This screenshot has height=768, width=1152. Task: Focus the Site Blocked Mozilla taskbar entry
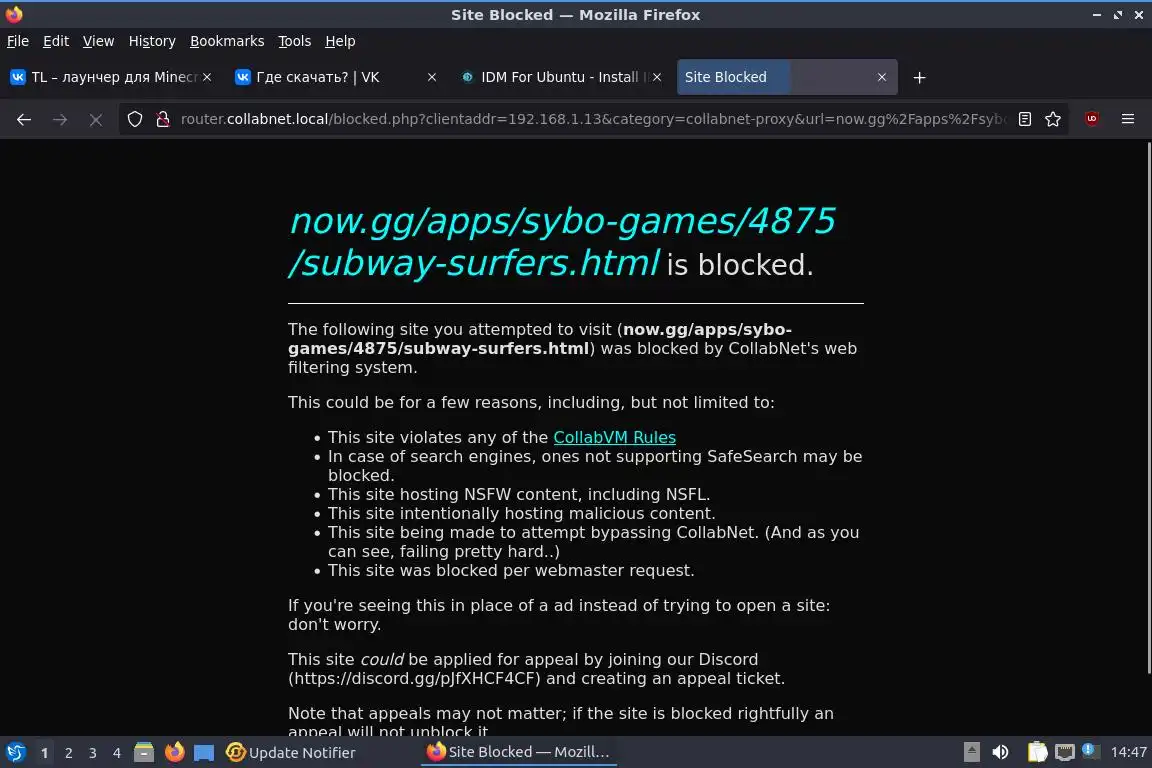click(x=519, y=752)
